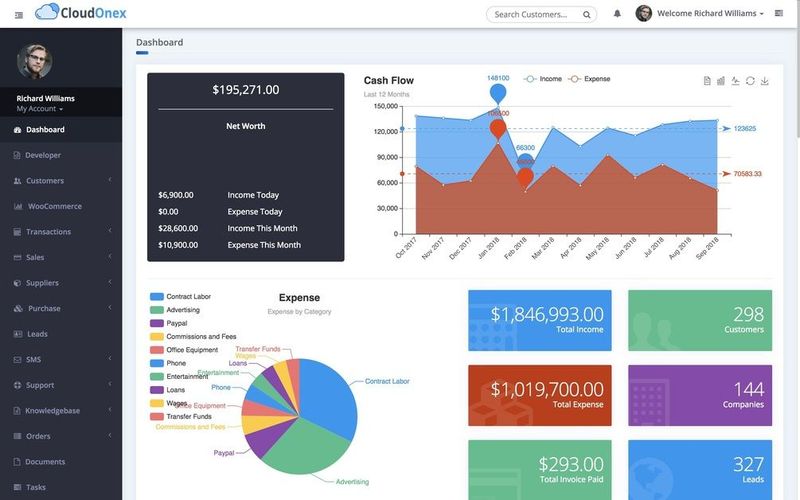
Task: Open the Total Invoice Paid card
Action: (x=540, y=470)
